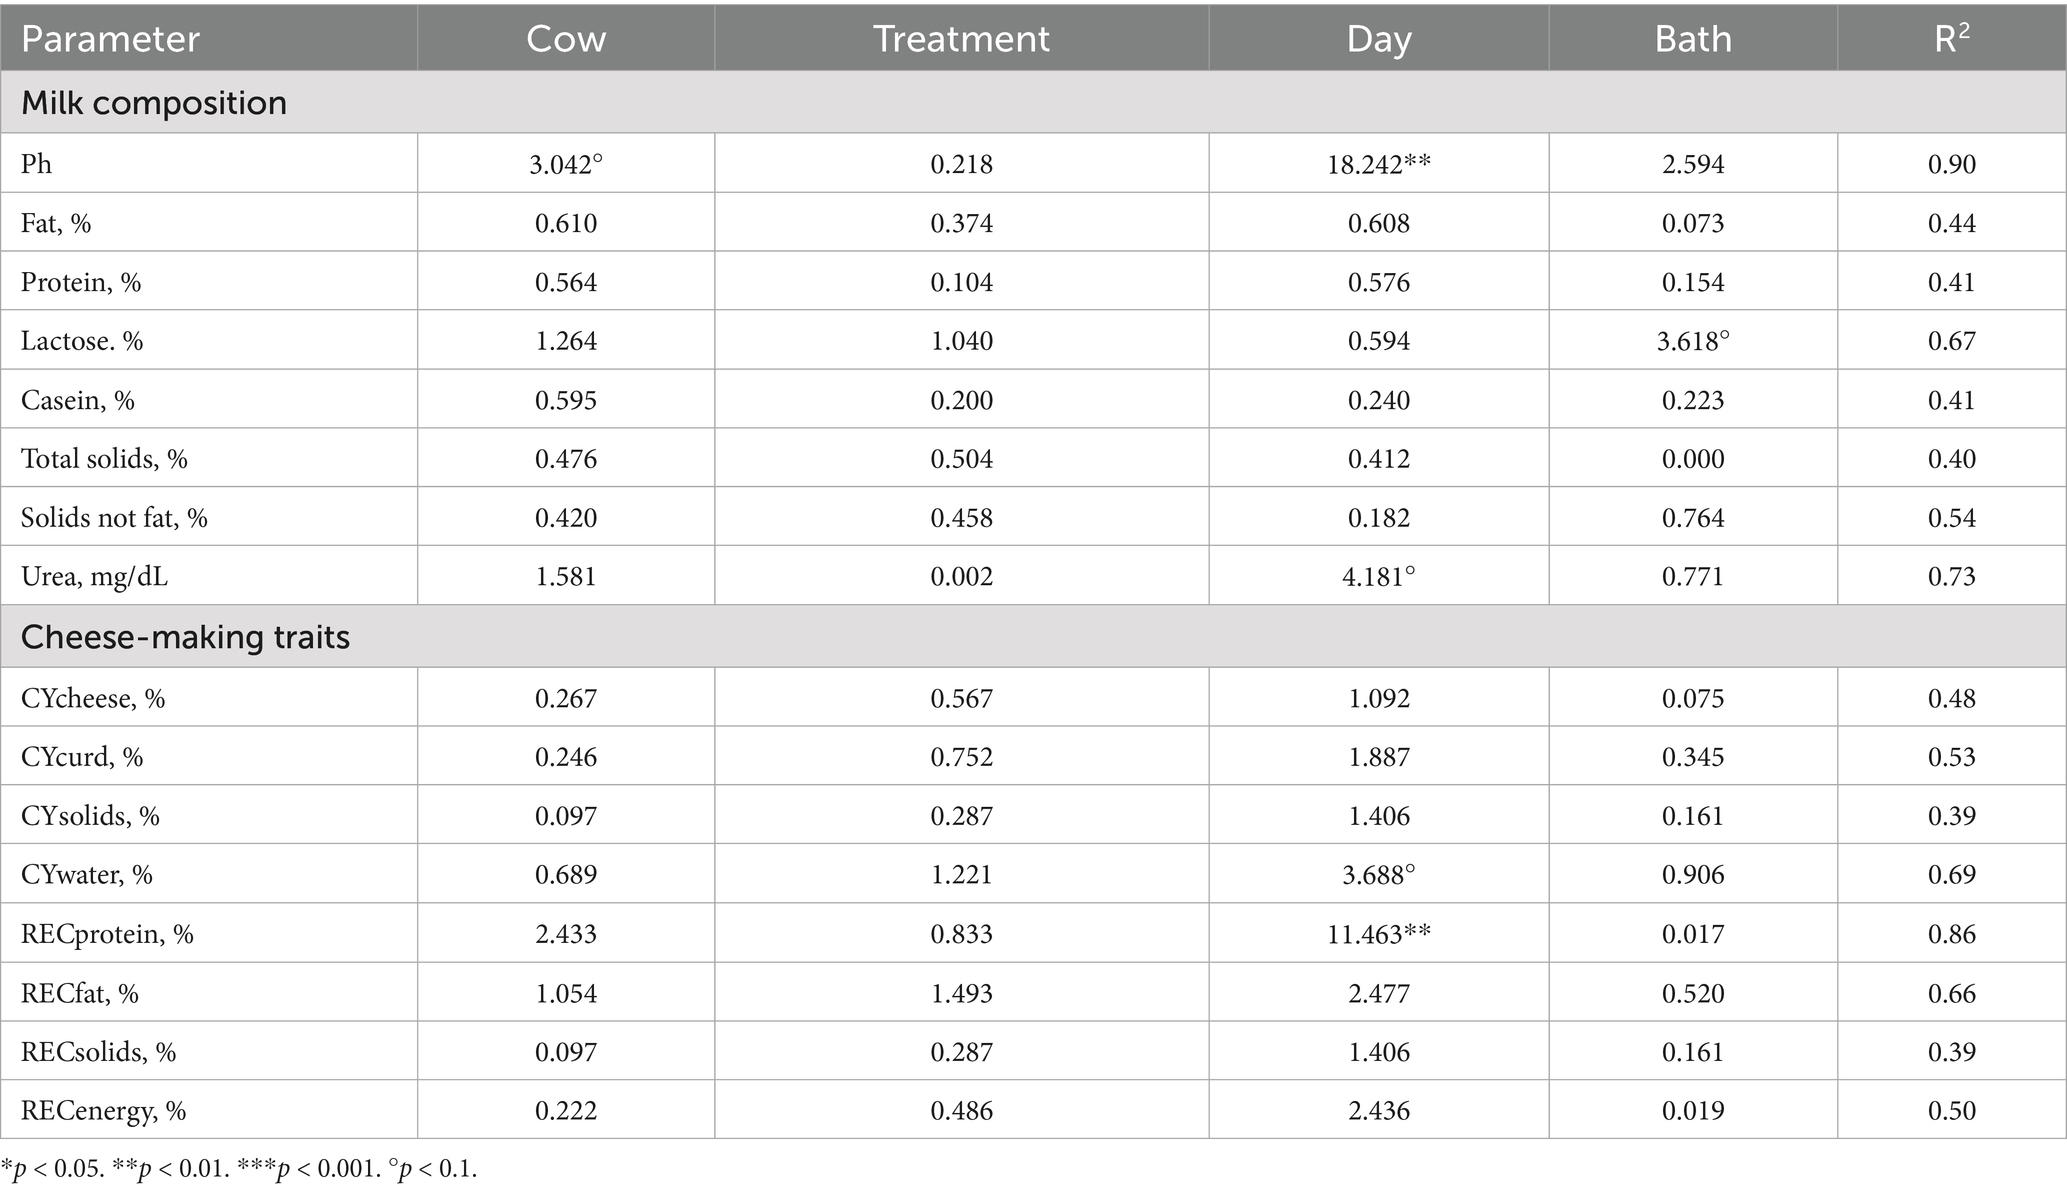Select the Treatment column header

point(961,39)
